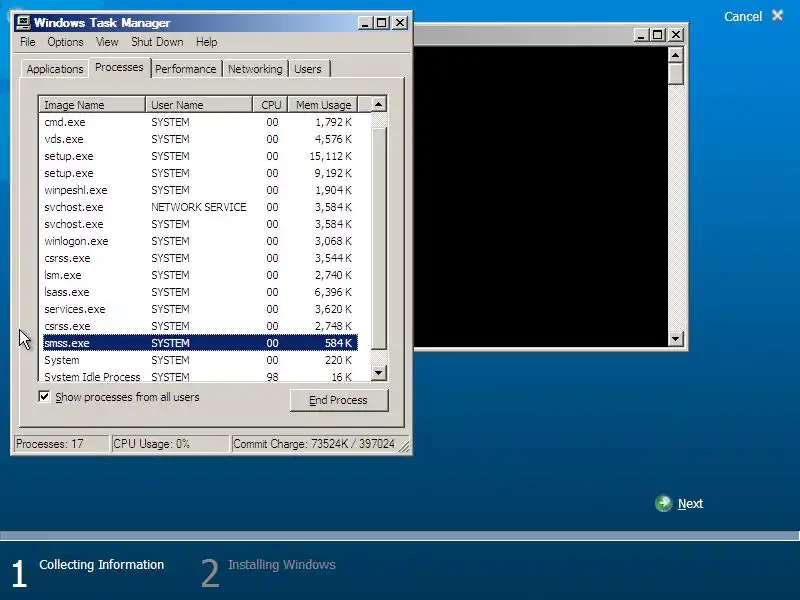Click process list scroll down arrow
Screen dimensions: 800x600
coord(379,373)
